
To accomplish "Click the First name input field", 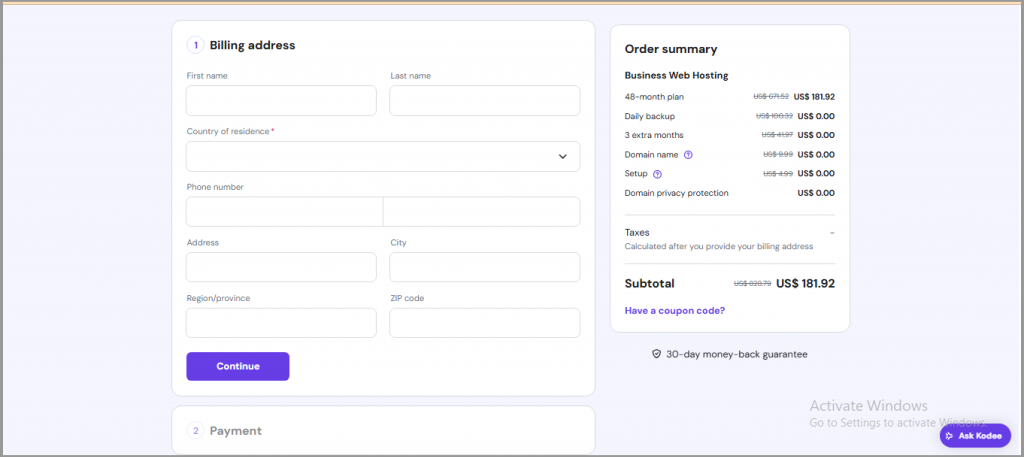I will coord(281,101).
